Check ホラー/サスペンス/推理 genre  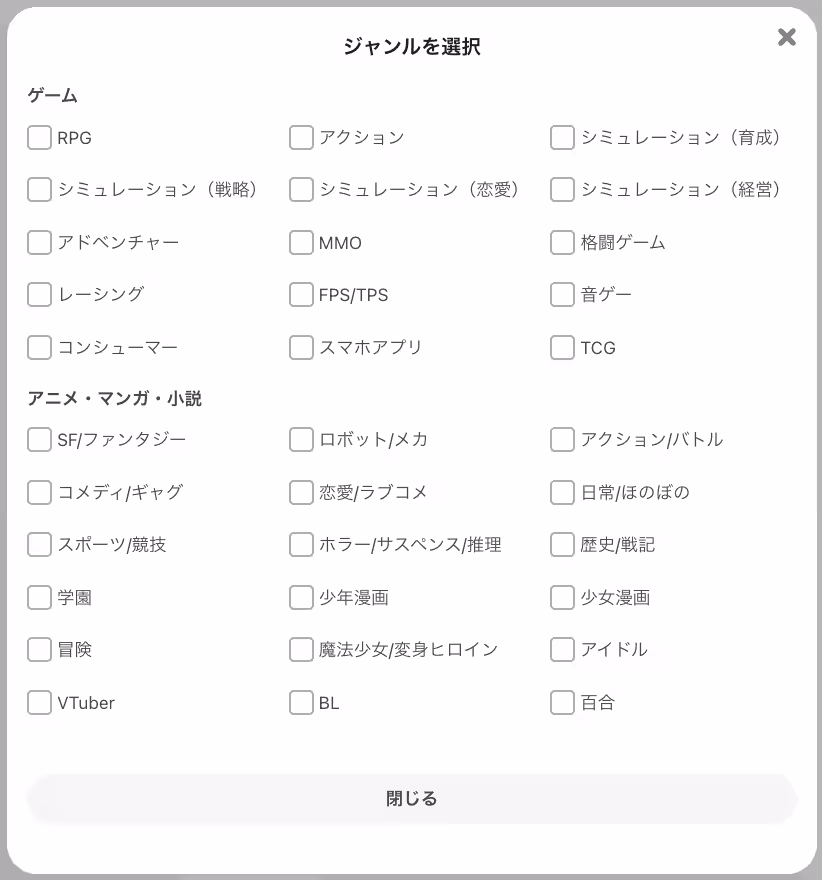coord(300,544)
